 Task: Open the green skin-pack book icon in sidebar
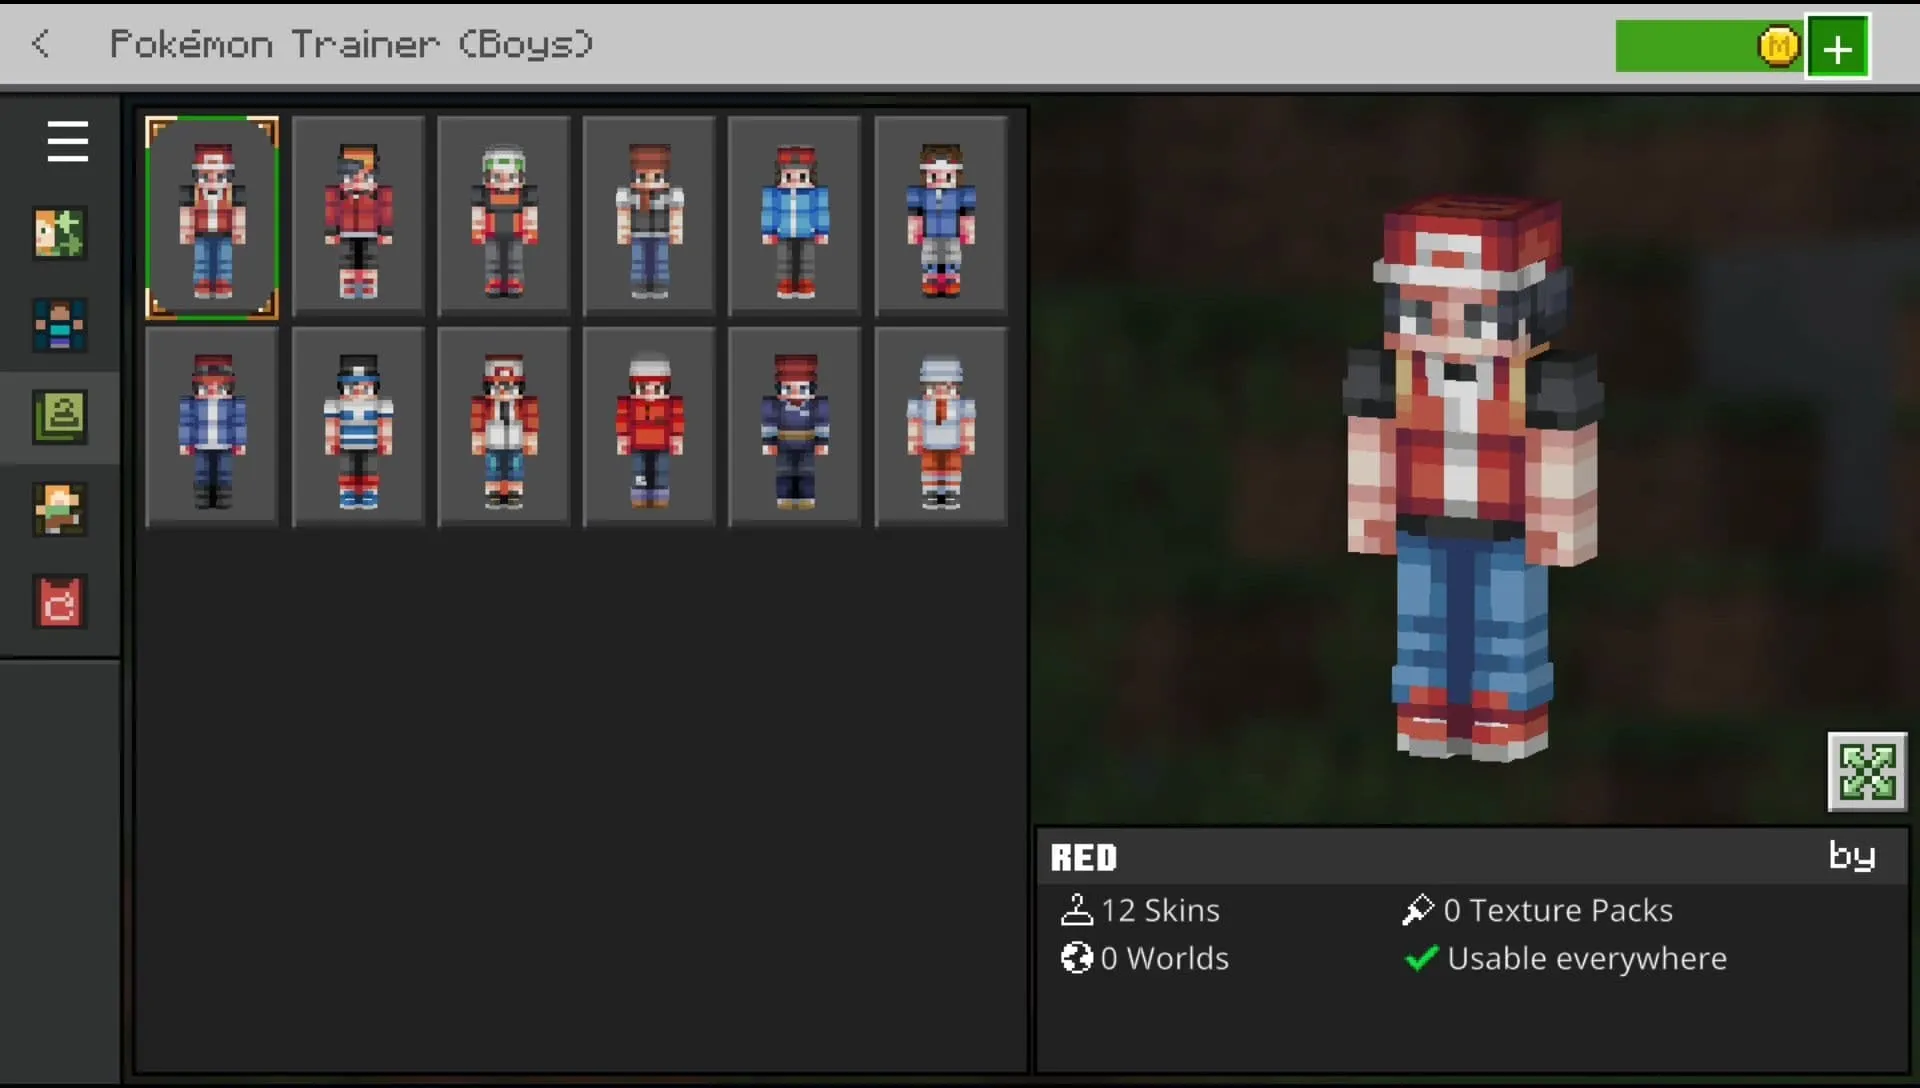coord(59,417)
